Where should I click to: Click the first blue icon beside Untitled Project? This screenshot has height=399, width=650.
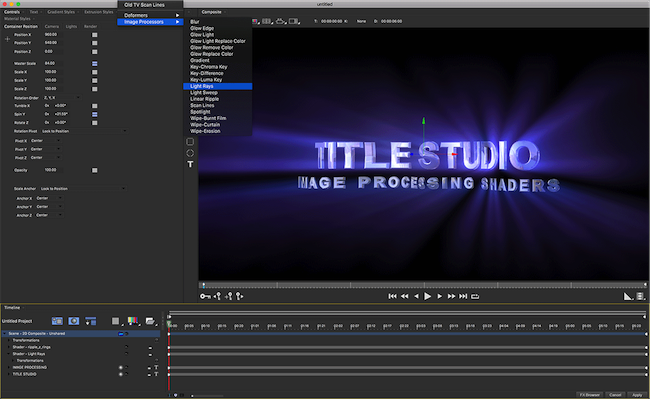coord(57,321)
